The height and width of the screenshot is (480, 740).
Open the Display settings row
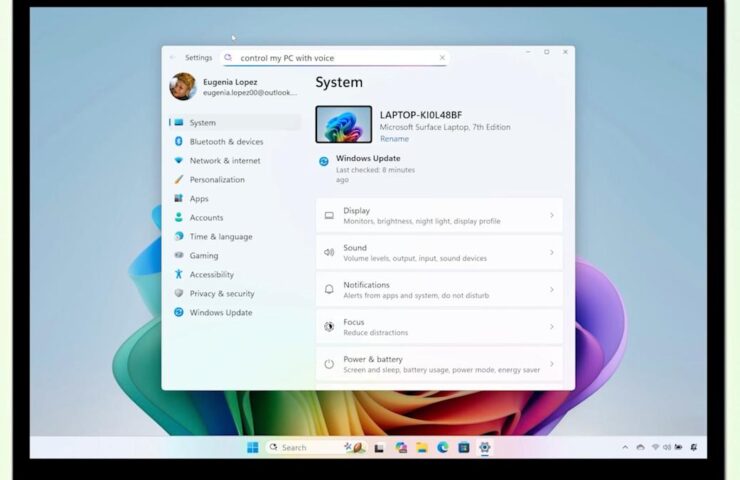click(x=439, y=215)
